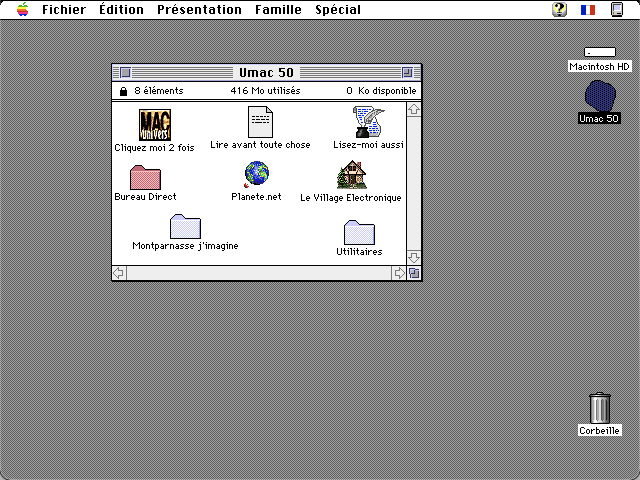Select the Montparnasse j'imagine folder
This screenshot has width=640, height=480.
click(x=185, y=227)
